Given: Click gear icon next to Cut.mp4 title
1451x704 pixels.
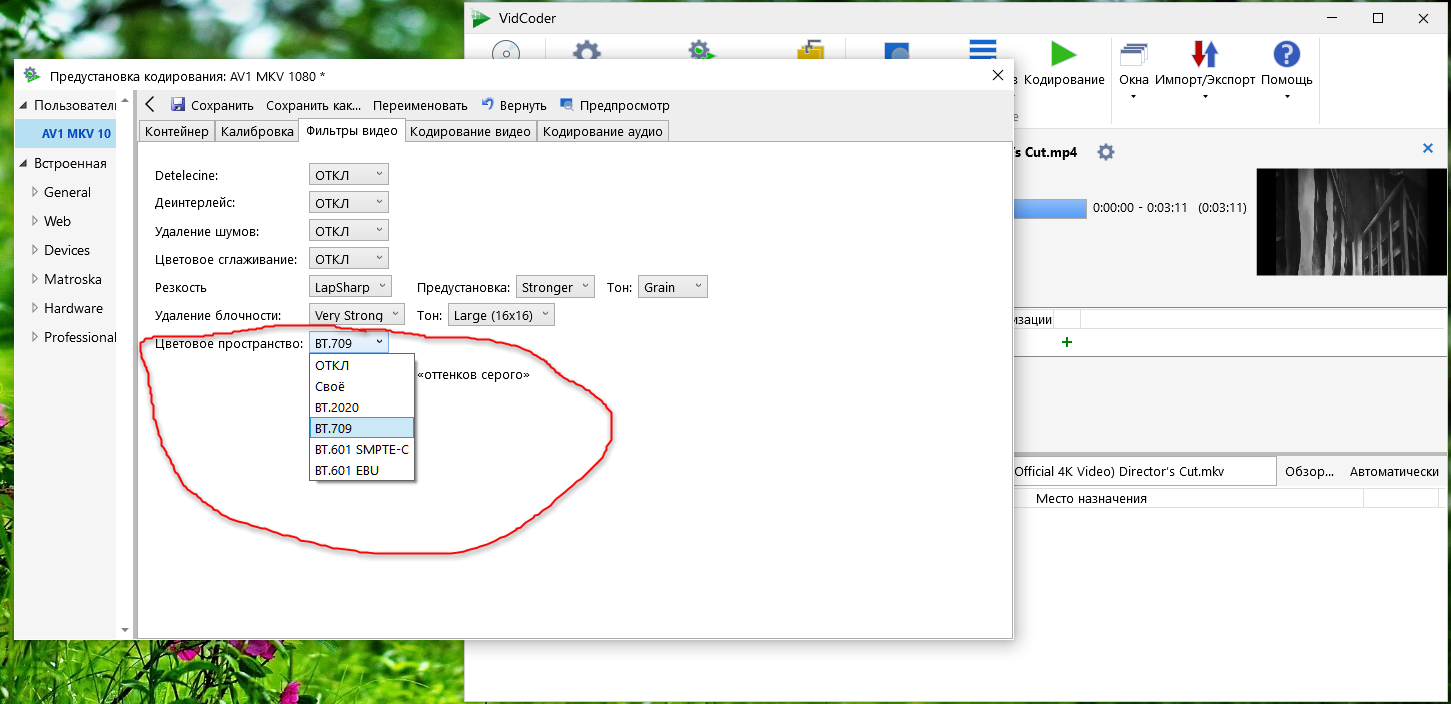Looking at the screenshot, I should pyautogui.click(x=1105, y=152).
